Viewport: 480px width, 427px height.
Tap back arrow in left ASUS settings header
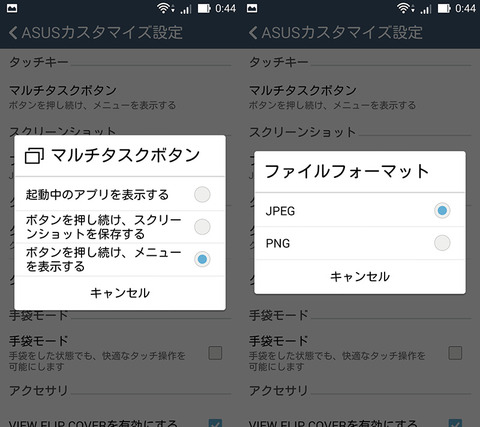tap(13, 33)
